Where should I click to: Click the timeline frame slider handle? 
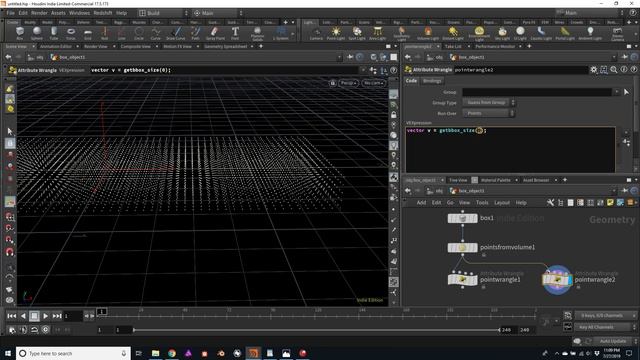[102, 312]
